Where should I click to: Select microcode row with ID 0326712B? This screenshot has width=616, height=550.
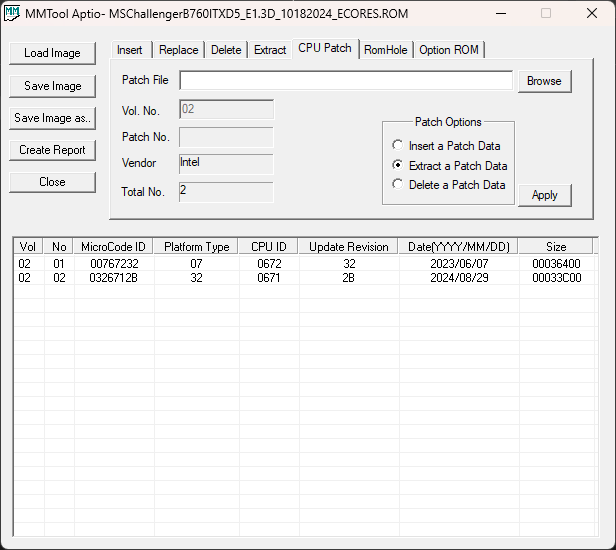click(304, 278)
